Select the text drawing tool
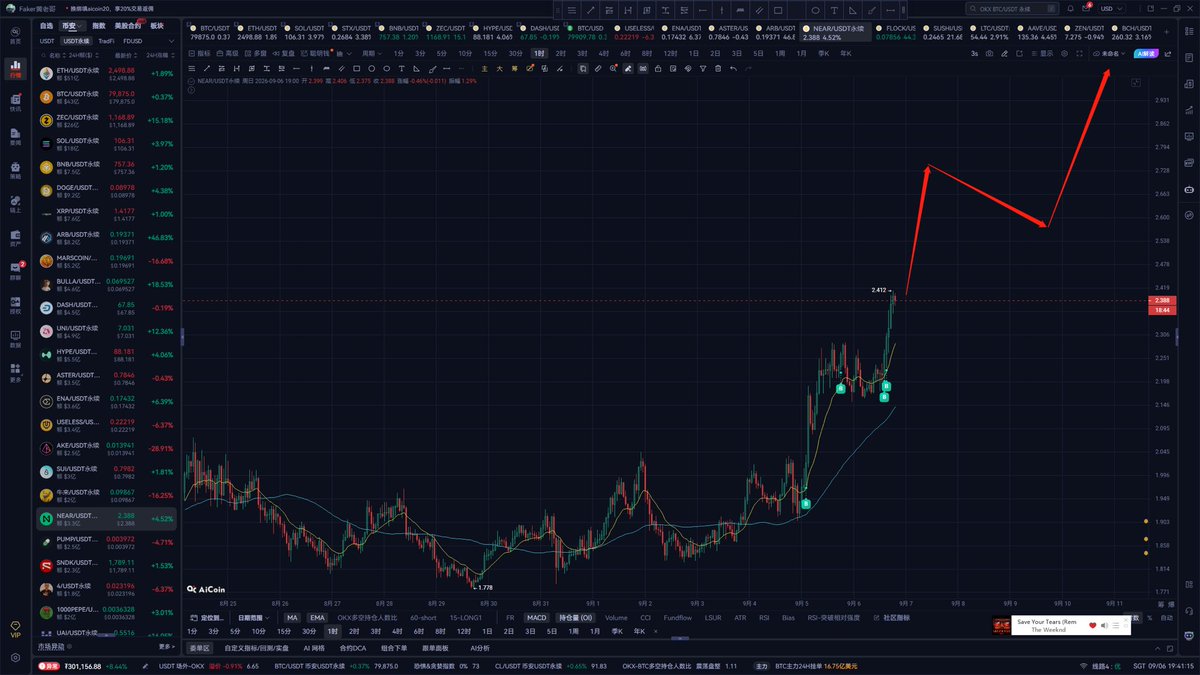The image size is (1200, 675). click(402, 68)
